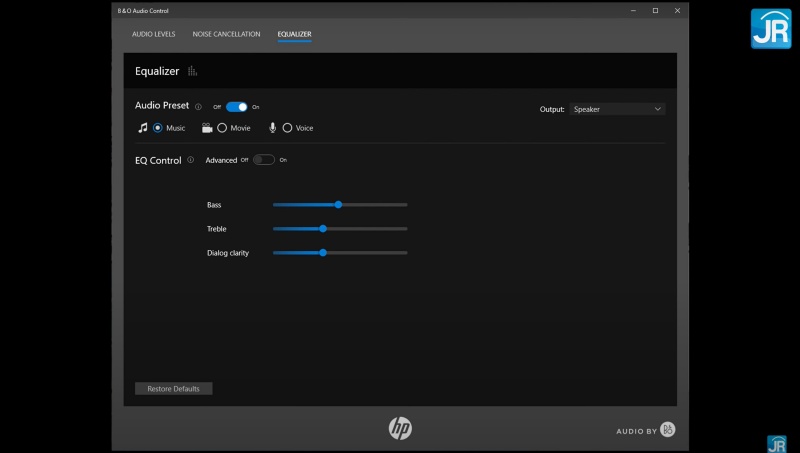
Task: Open the Output Speaker dropdown
Action: pos(617,109)
